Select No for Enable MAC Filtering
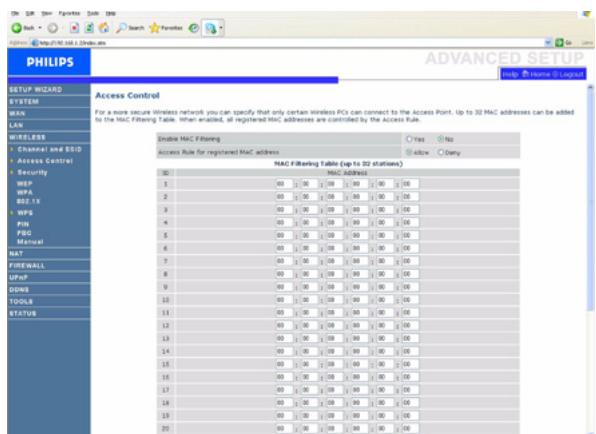This screenshot has height=434, width=596. click(x=440, y=139)
